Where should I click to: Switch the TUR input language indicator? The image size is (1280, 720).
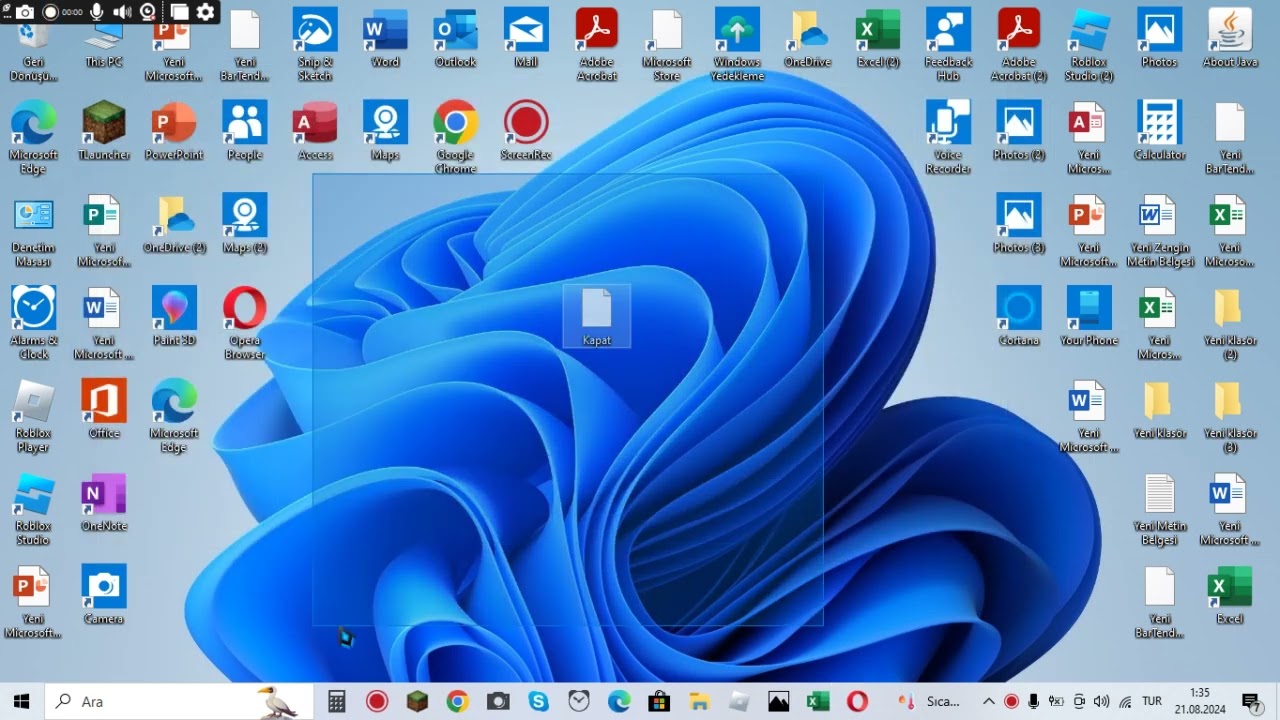point(1151,702)
